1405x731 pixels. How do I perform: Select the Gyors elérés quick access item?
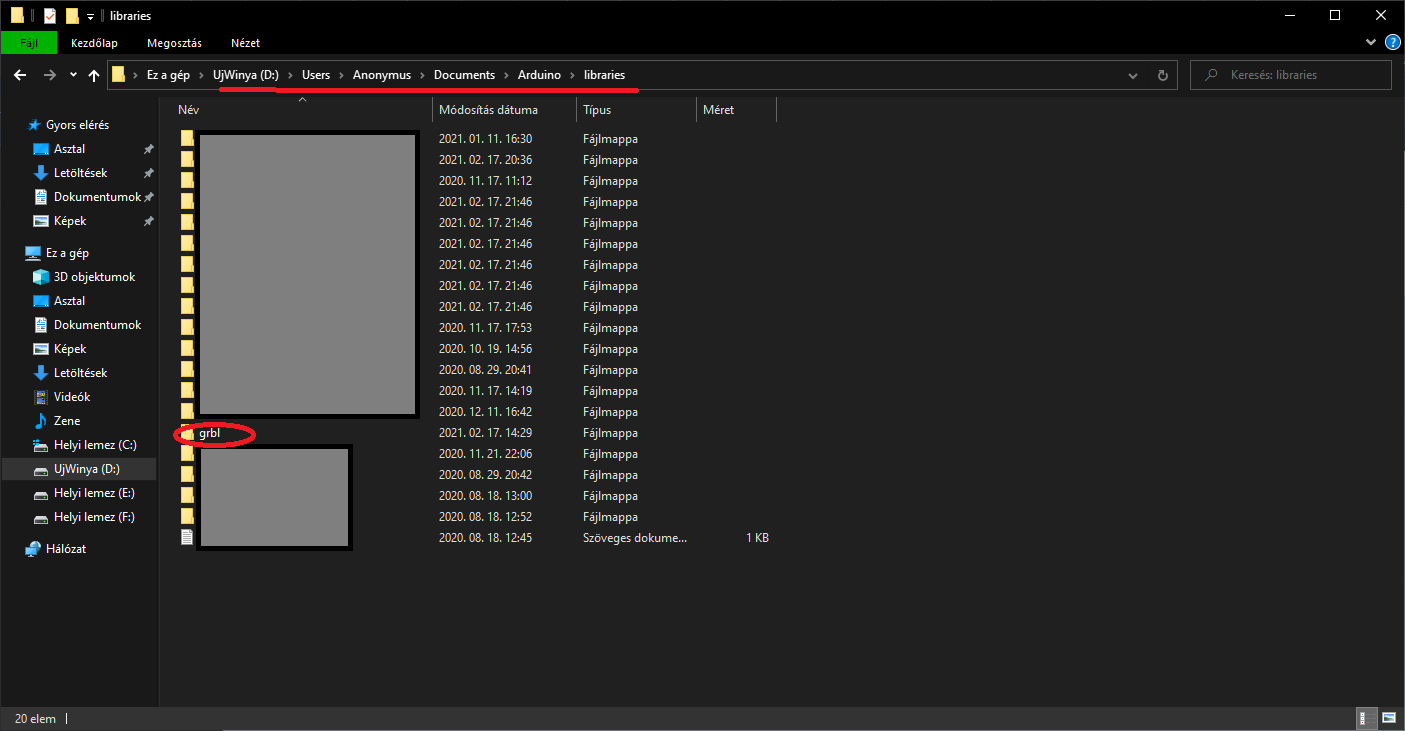pos(77,125)
